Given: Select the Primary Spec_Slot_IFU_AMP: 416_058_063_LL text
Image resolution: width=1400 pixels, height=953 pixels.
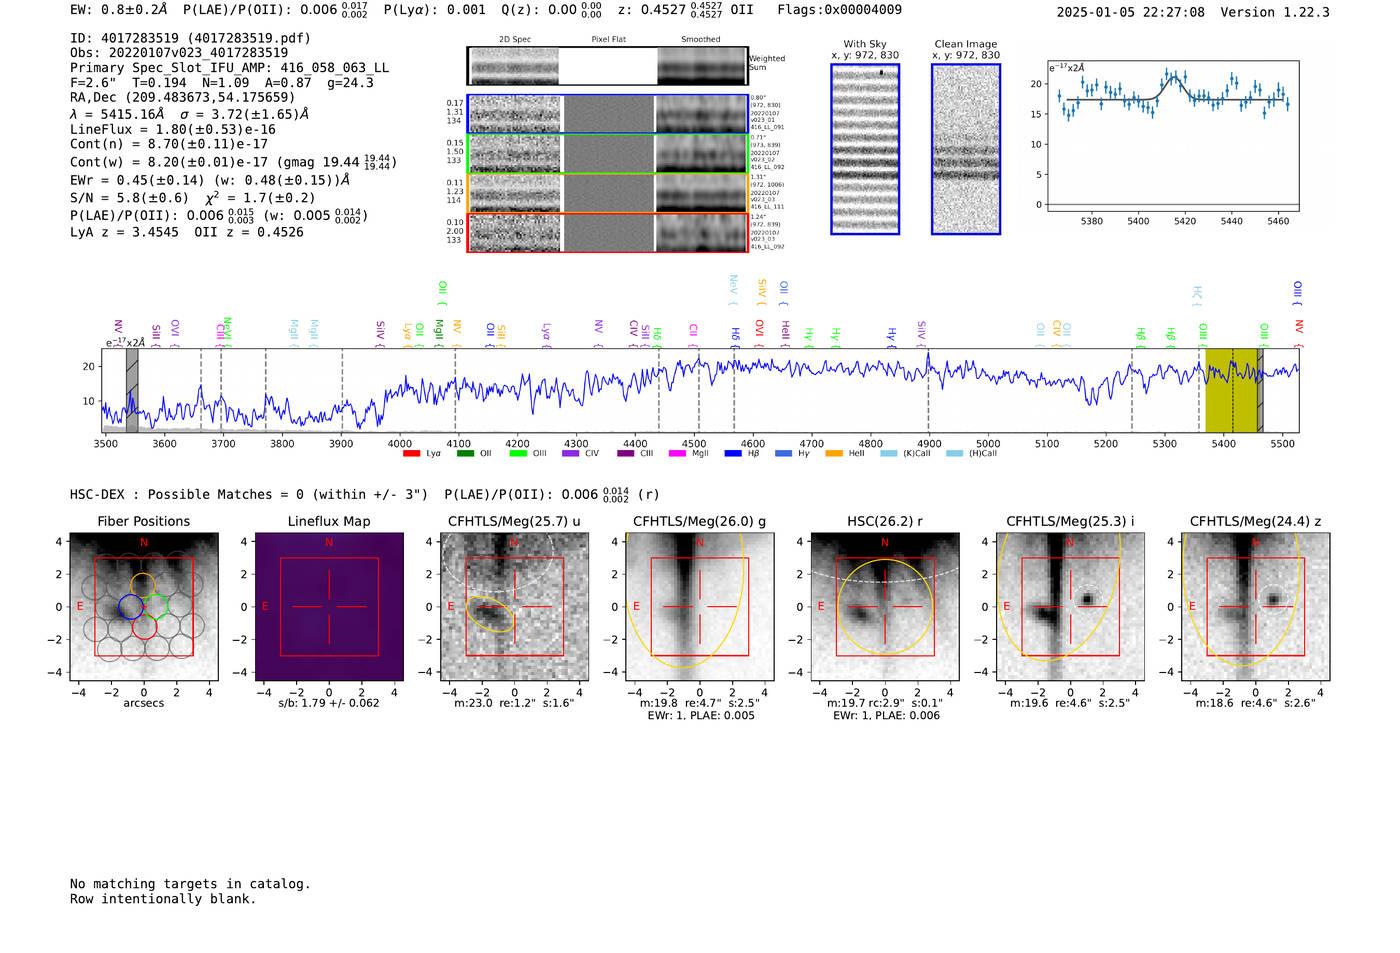Looking at the screenshot, I should click(x=229, y=68).
